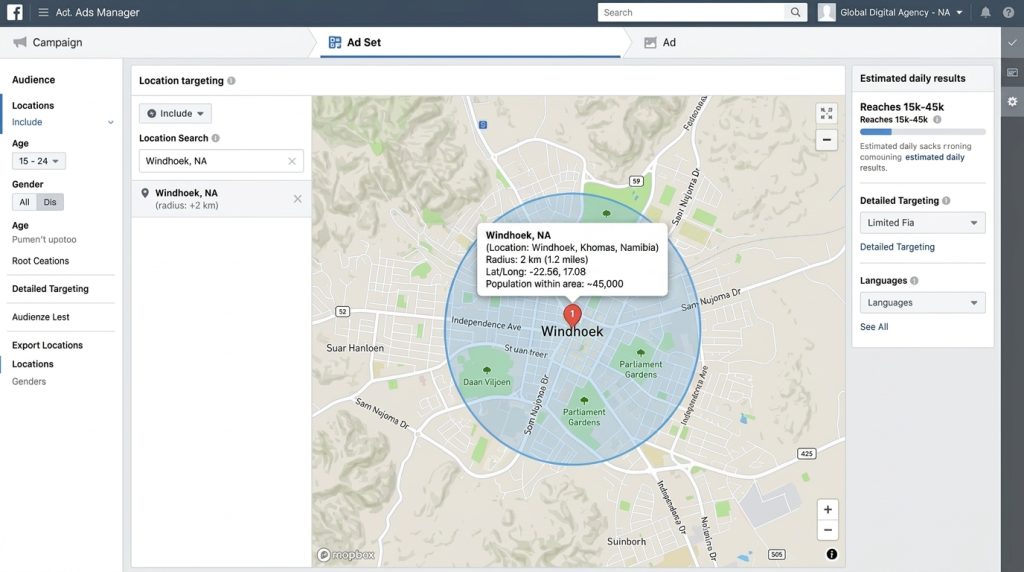Image resolution: width=1024 pixels, height=572 pixels.
Task: Zoom out with the lower-right minus button
Action: point(827,530)
